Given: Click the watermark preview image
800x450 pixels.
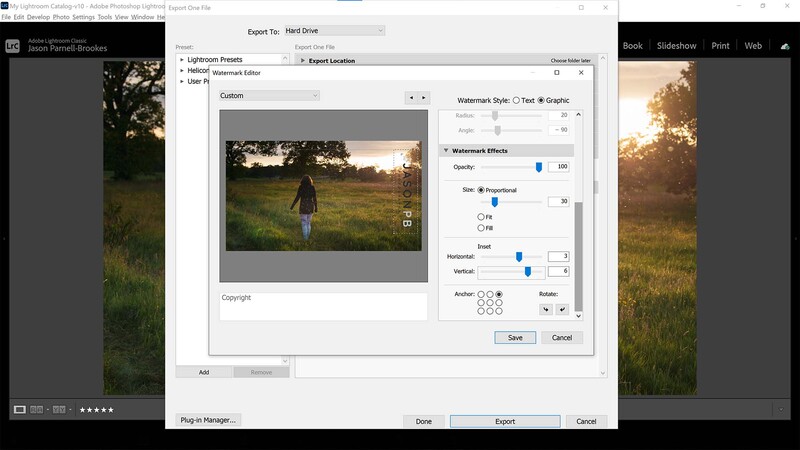Looking at the screenshot, I should click(x=323, y=196).
